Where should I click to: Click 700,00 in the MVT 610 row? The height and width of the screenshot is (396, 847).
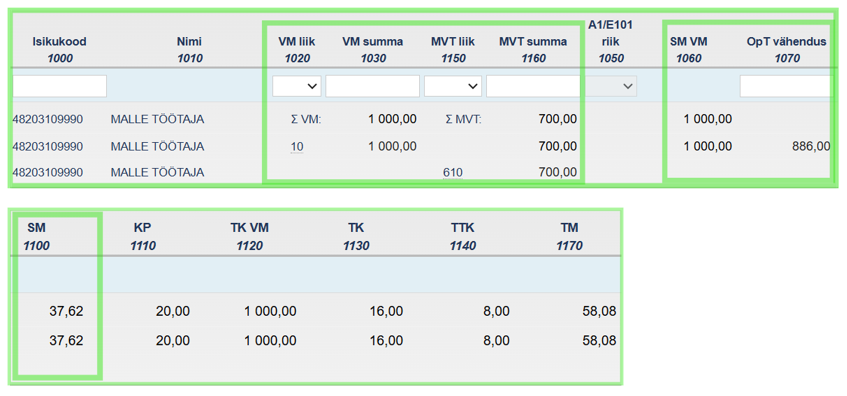[557, 173]
